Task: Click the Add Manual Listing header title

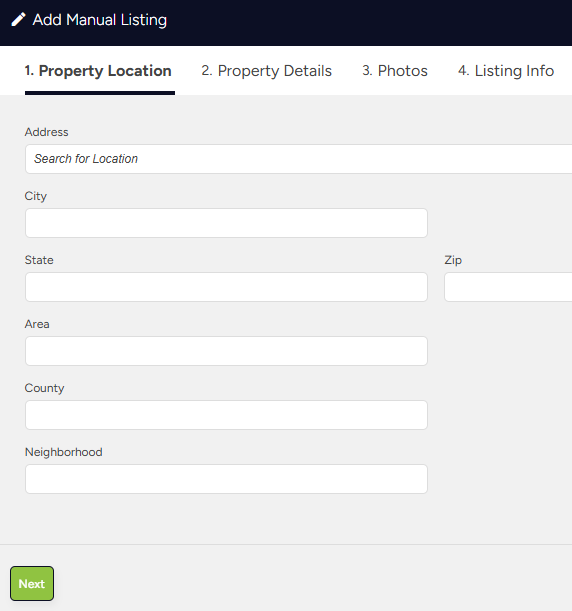Action: 100,20
